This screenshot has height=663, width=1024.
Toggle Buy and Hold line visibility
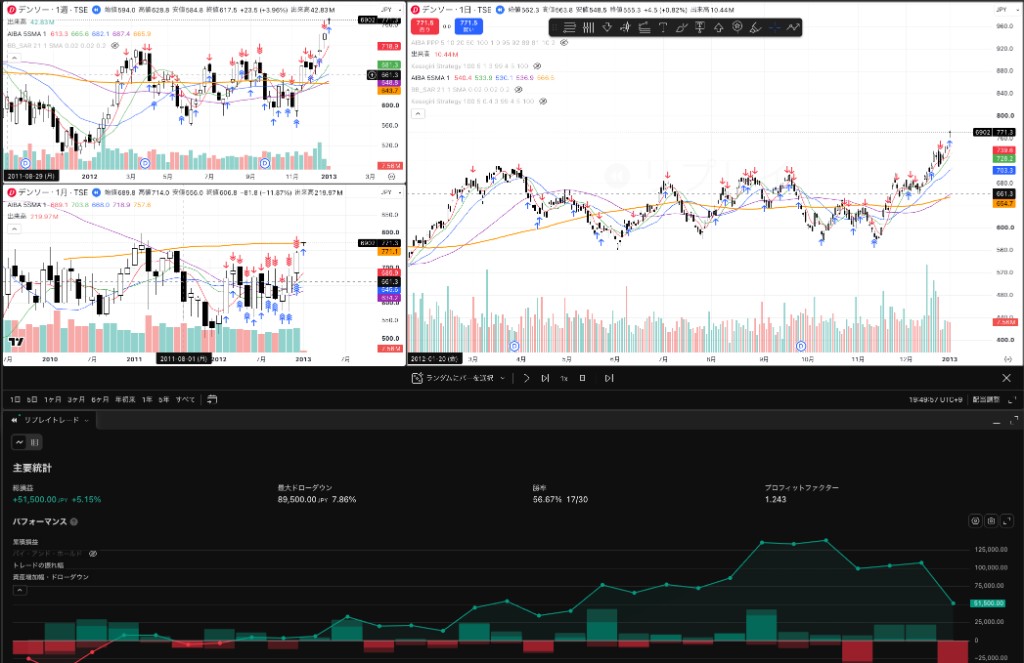coord(93,553)
